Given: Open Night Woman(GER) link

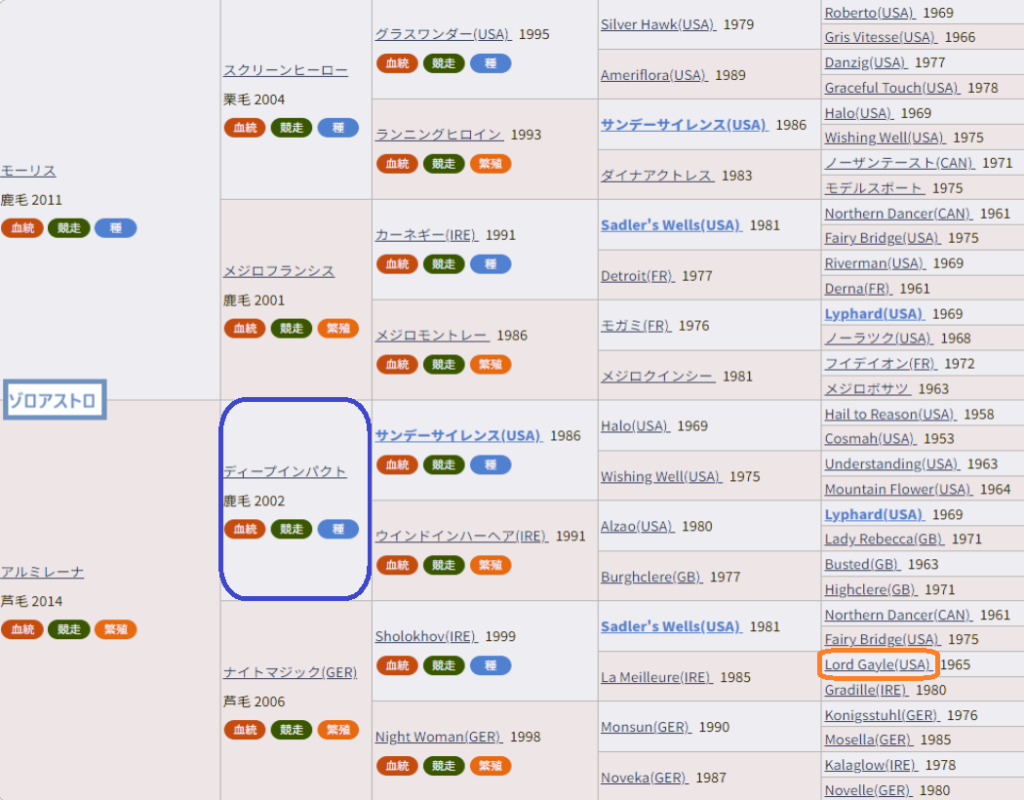Looking at the screenshot, I should click(438, 737).
